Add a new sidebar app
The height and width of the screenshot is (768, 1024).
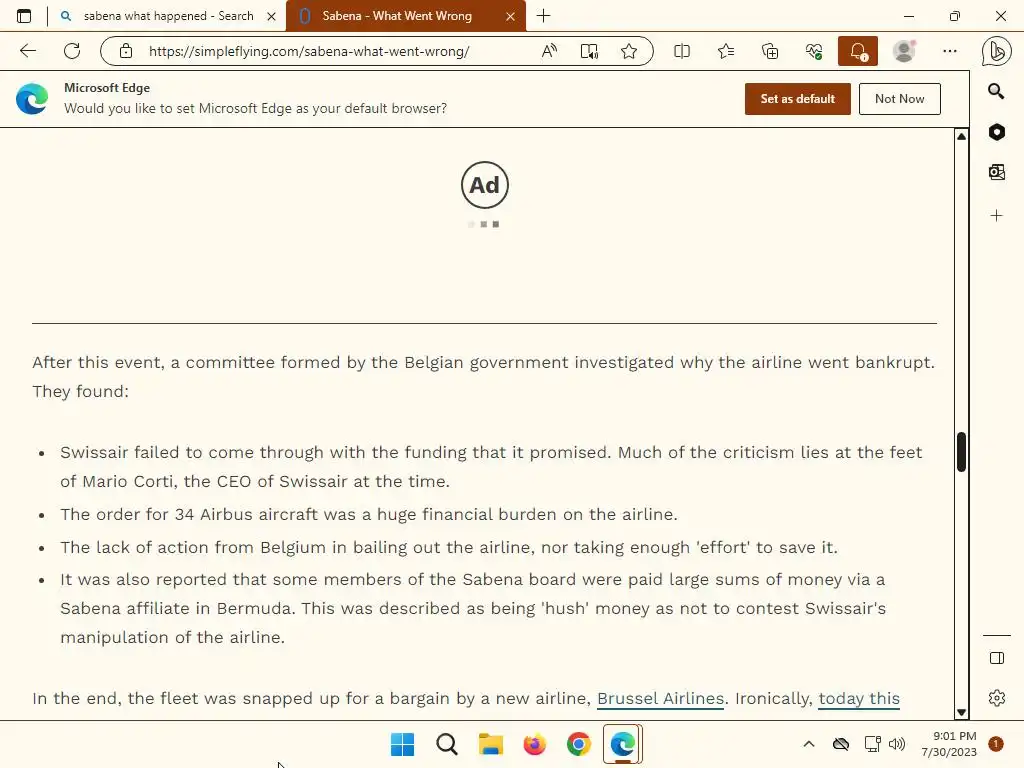click(x=997, y=216)
